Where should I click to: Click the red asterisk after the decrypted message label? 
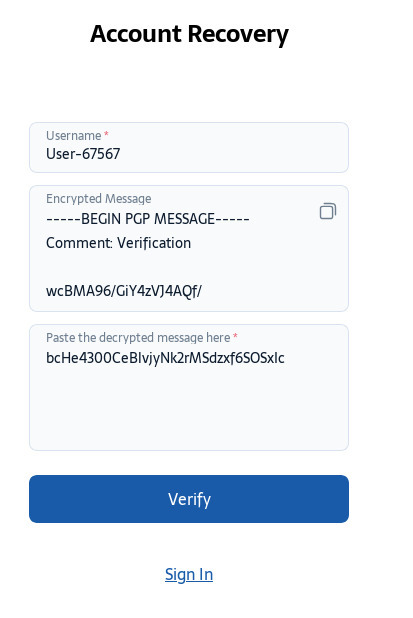(x=235, y=336)
